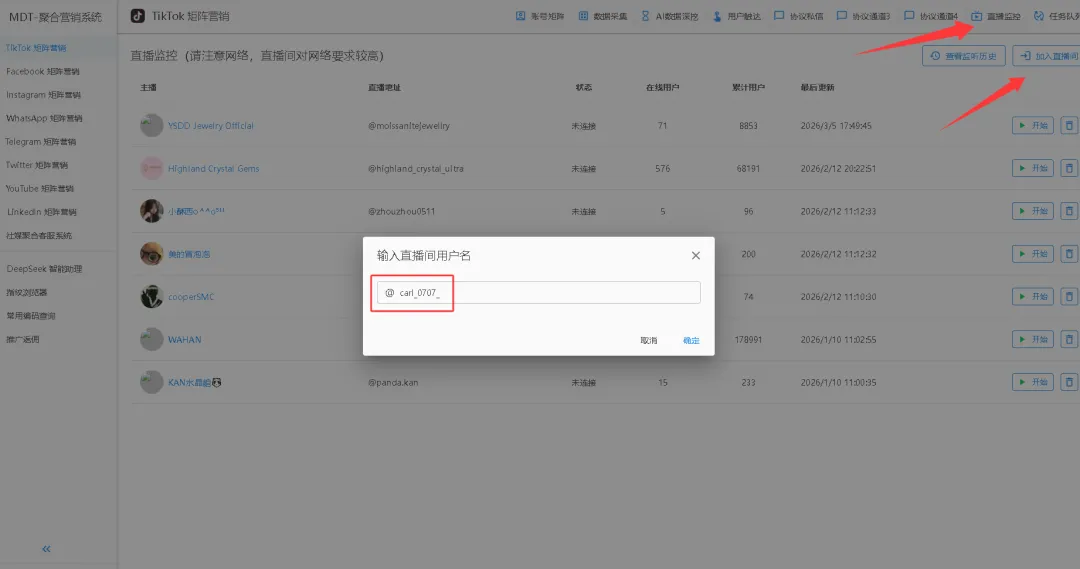Open 账号矩阵 in the top navigation
The width and height of the screenshot is (1080, 569).
pyautogui.click(x=540, y=16)
